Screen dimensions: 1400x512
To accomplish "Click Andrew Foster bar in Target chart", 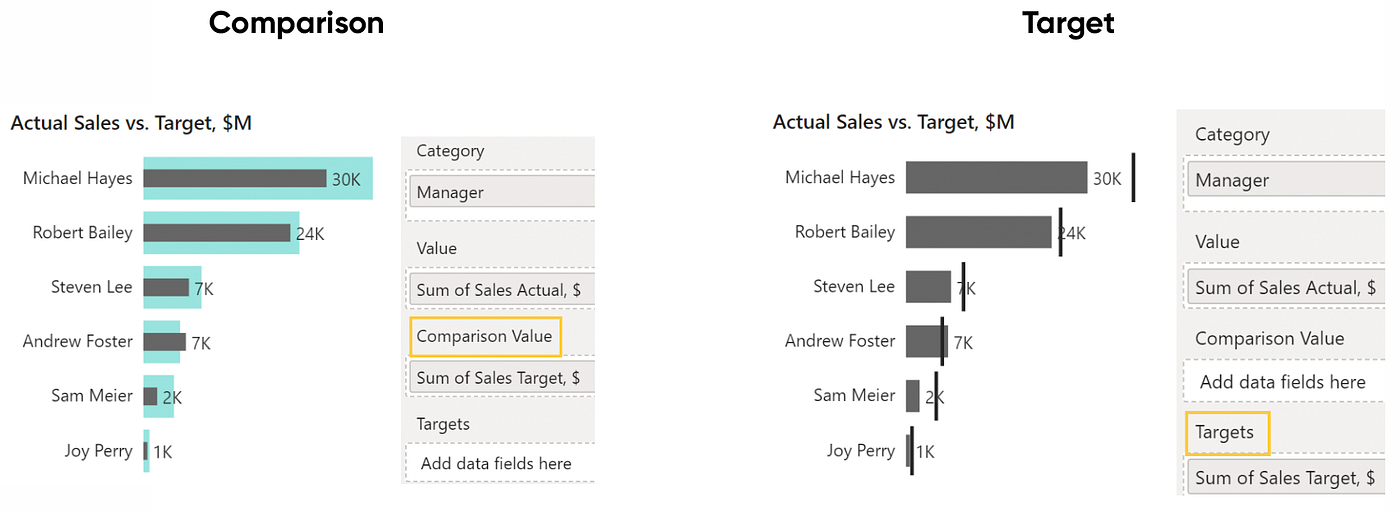I will [925, 341].
